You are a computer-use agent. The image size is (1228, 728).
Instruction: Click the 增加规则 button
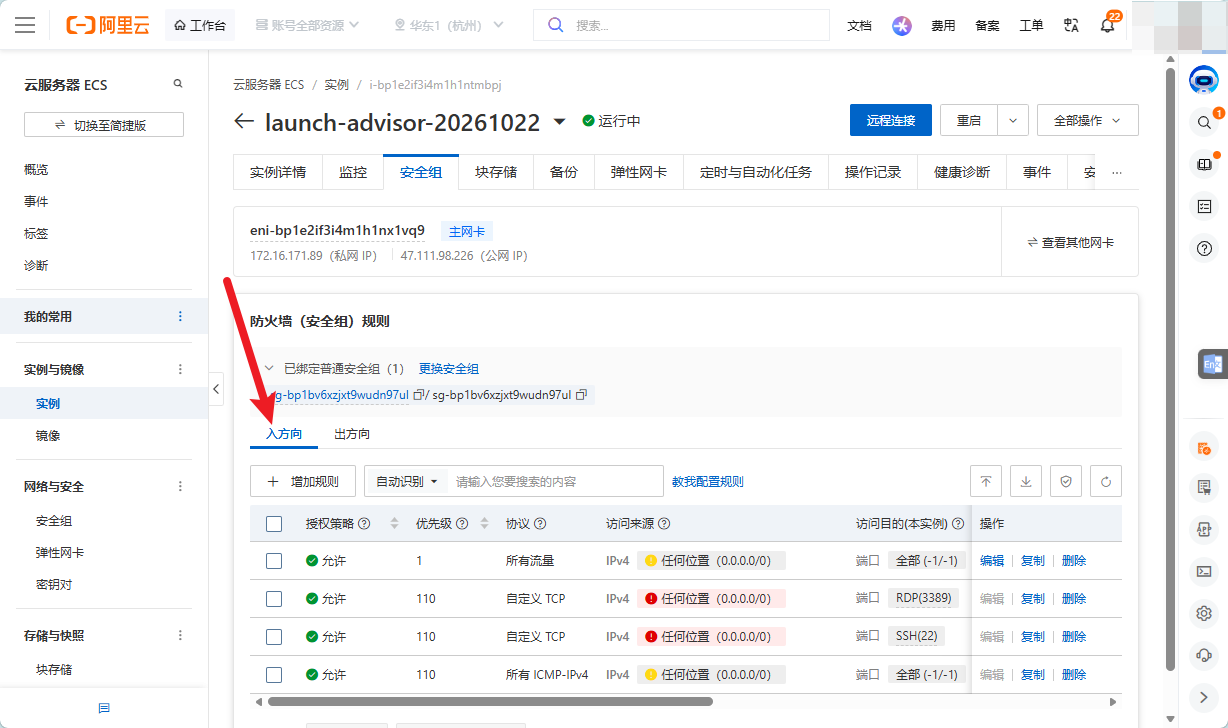click(x=303, y=481)
